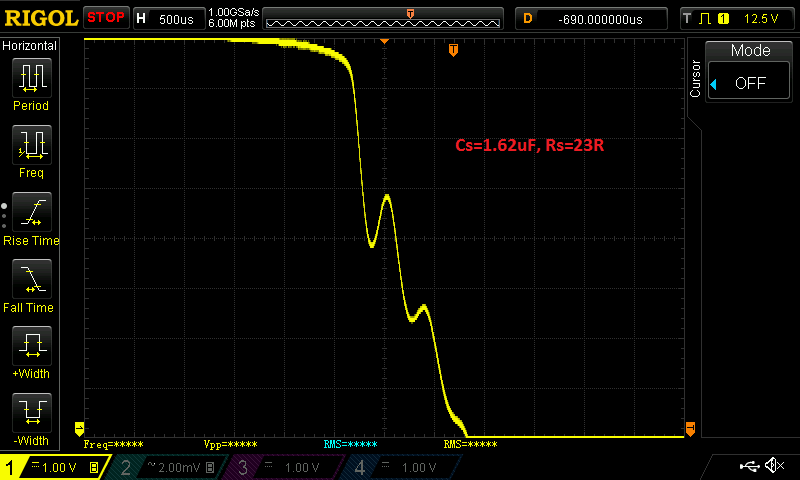Click the measurement menu page indicator dots
This screenshot has width=800, height=480.
pyautogui.click(x=4, y=216)
